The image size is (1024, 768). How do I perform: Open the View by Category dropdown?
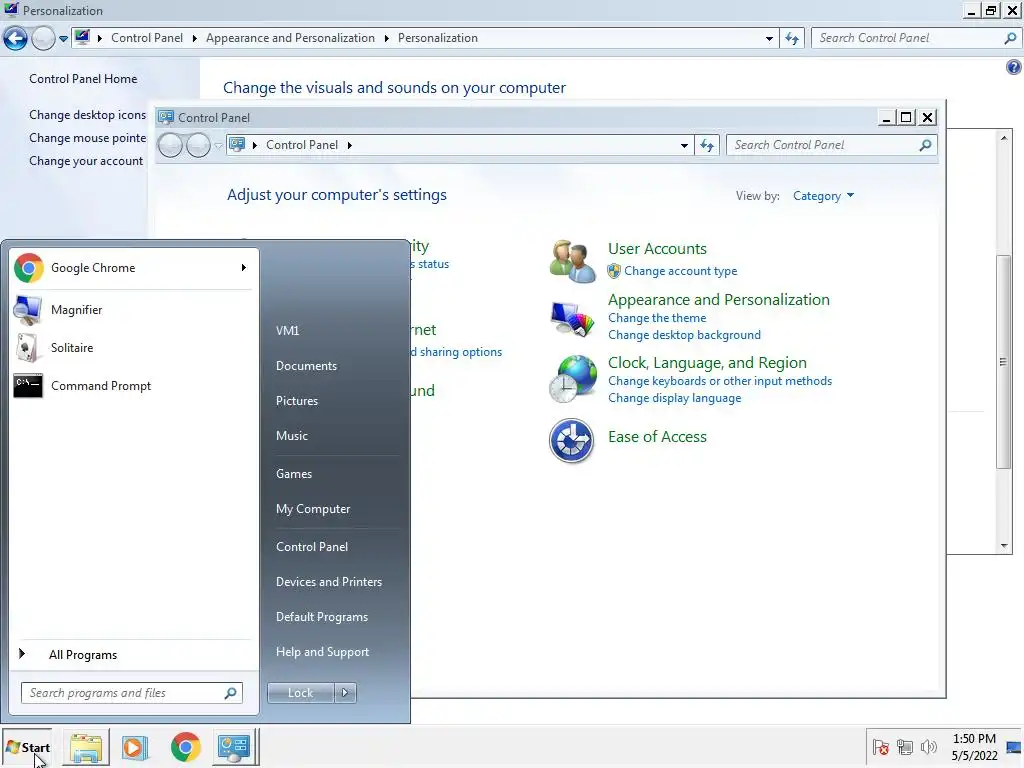823,196
